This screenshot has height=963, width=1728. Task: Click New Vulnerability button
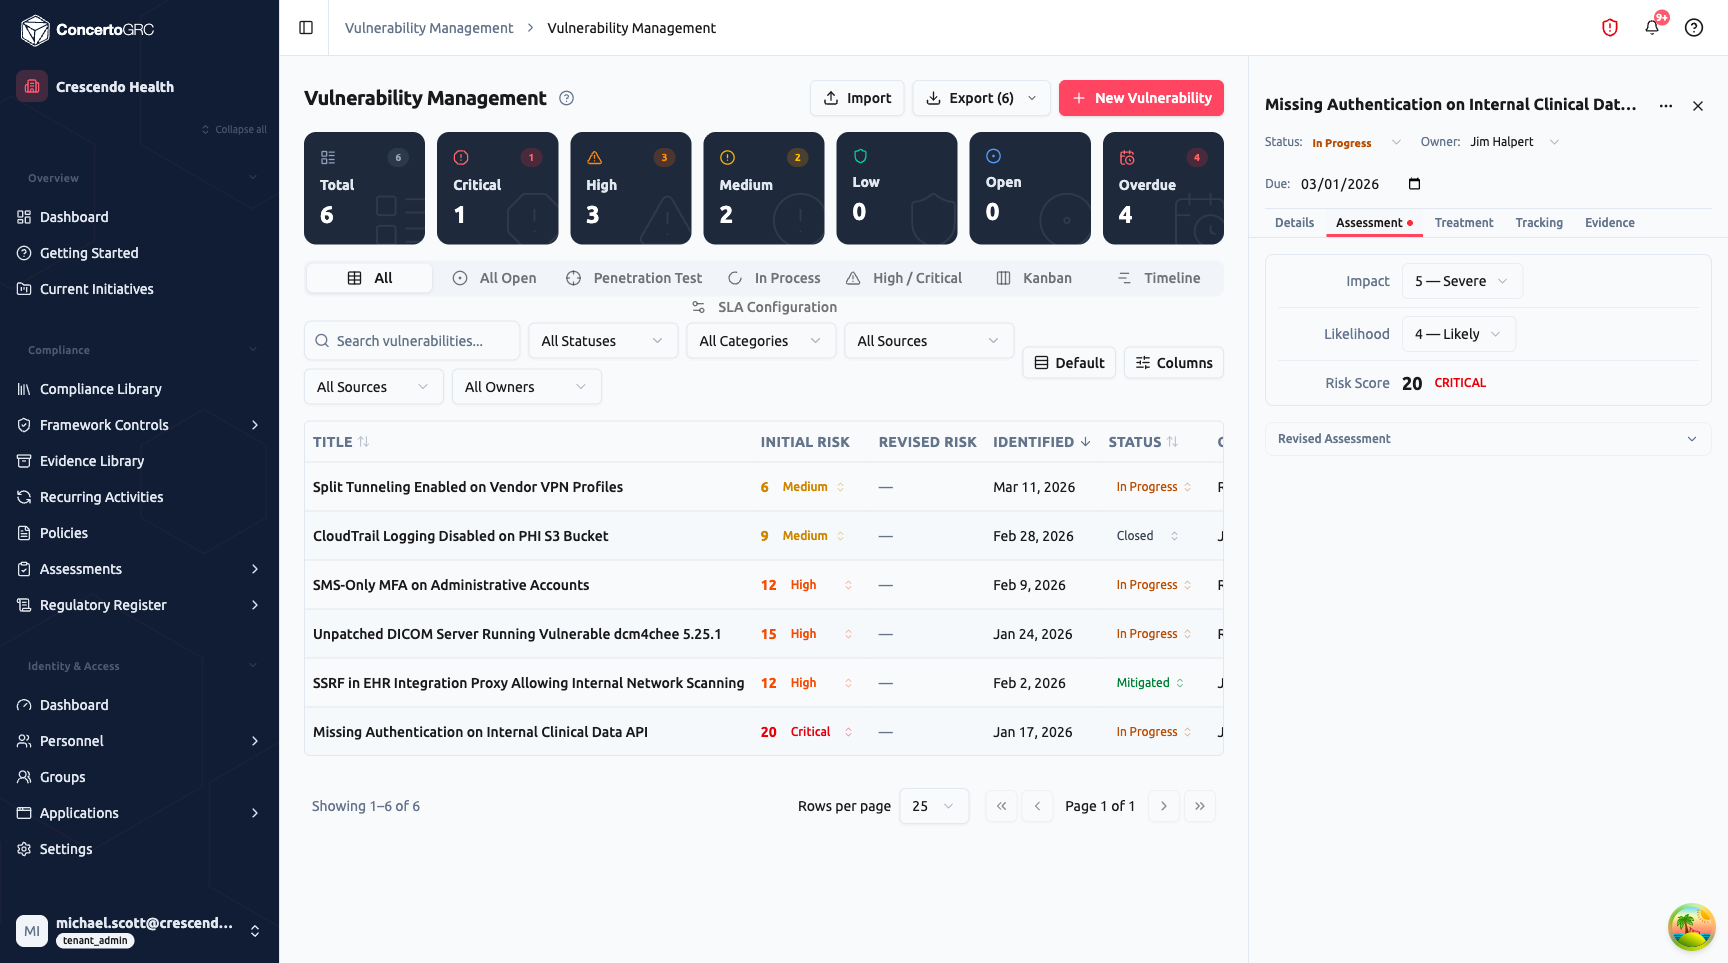[x=1141, y=98]
